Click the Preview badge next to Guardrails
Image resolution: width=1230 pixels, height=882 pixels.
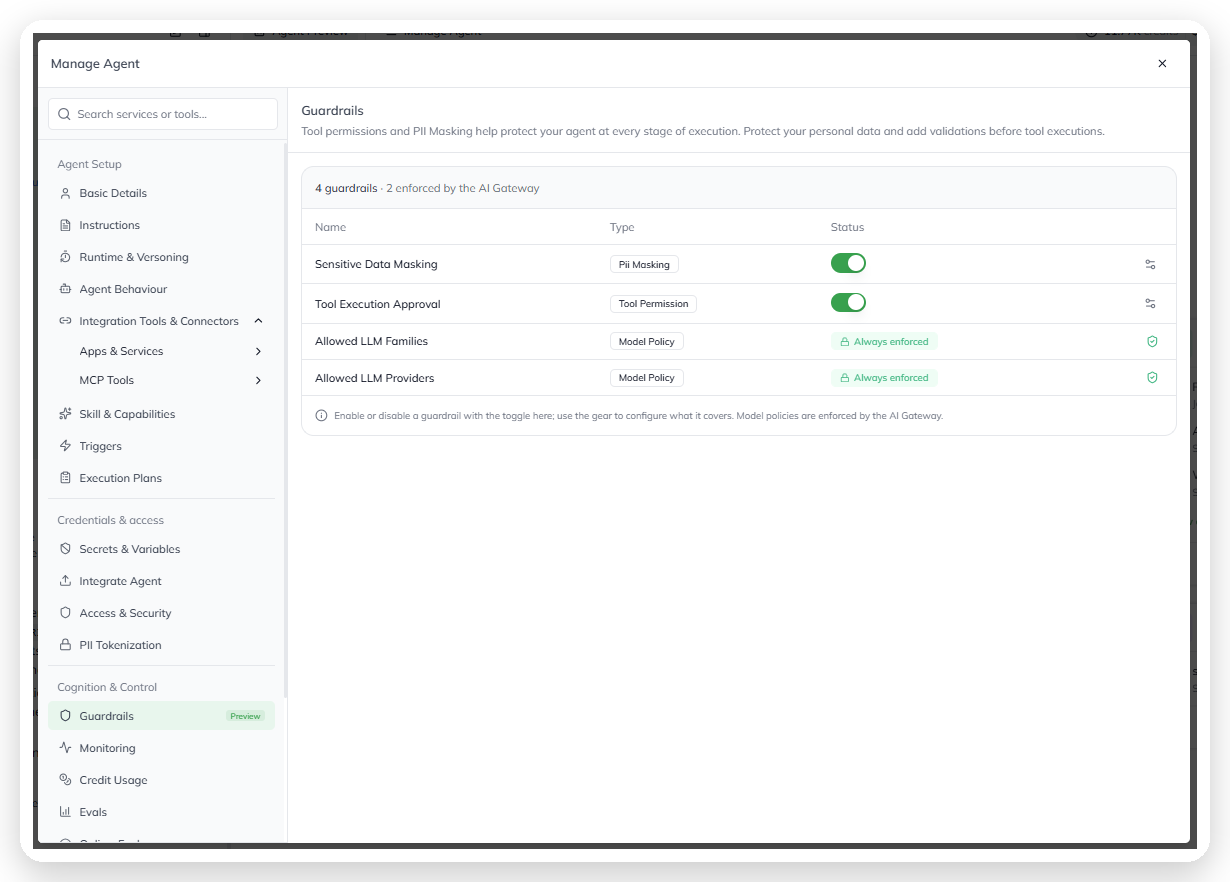(245, 716)
